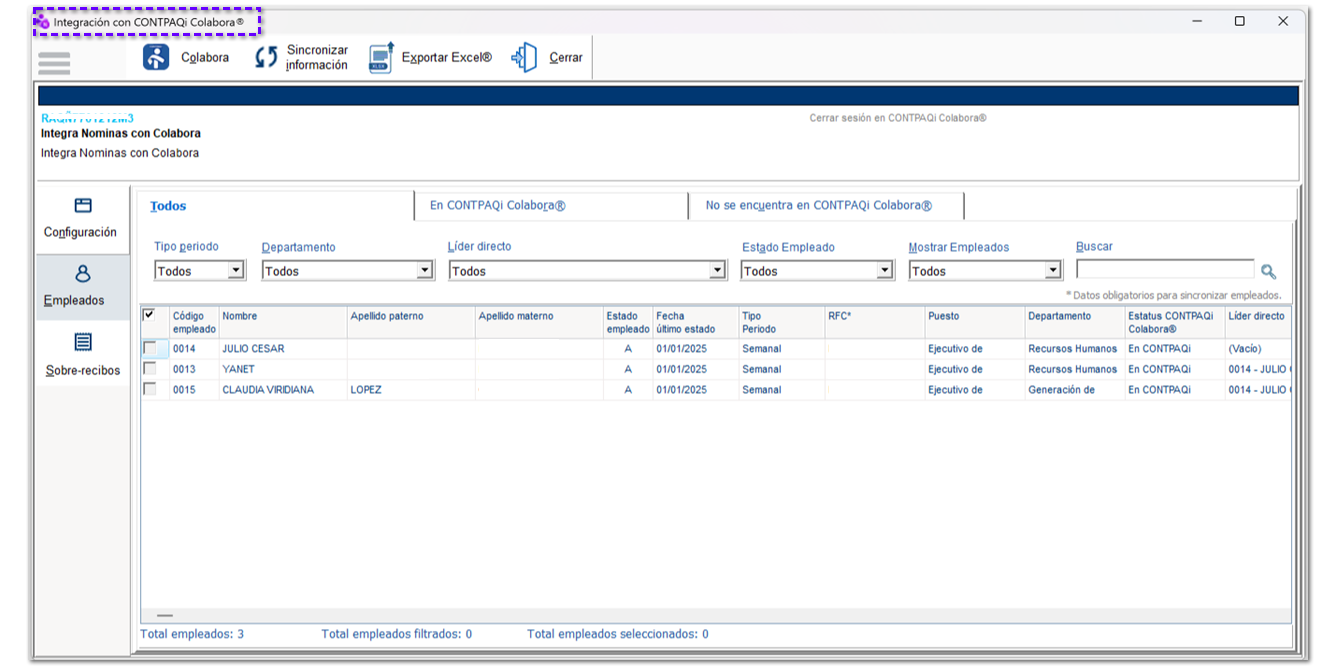The image size is (1317, 669).
Task: Click the Estado empleado column header
Action: coord(628,322)
